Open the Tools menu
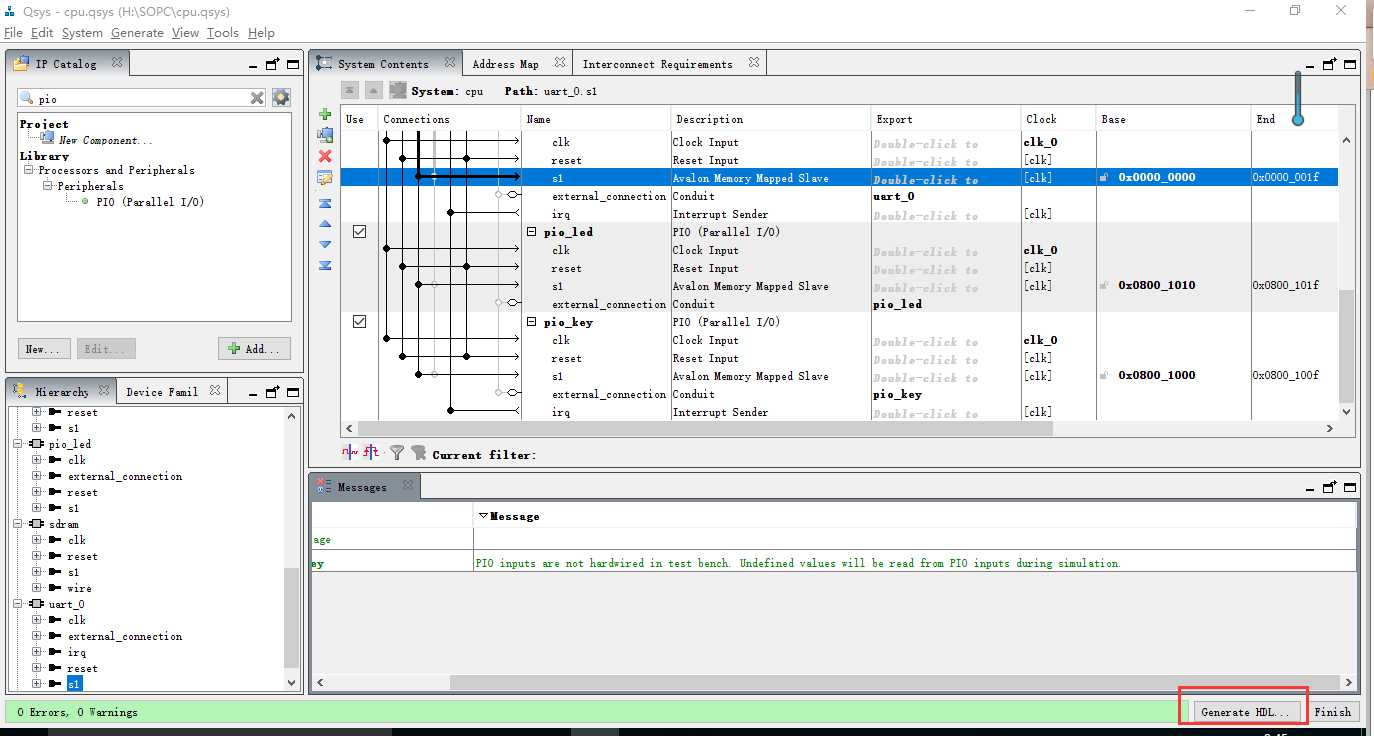Screen dimensions: 1374x736 (223, 33)
